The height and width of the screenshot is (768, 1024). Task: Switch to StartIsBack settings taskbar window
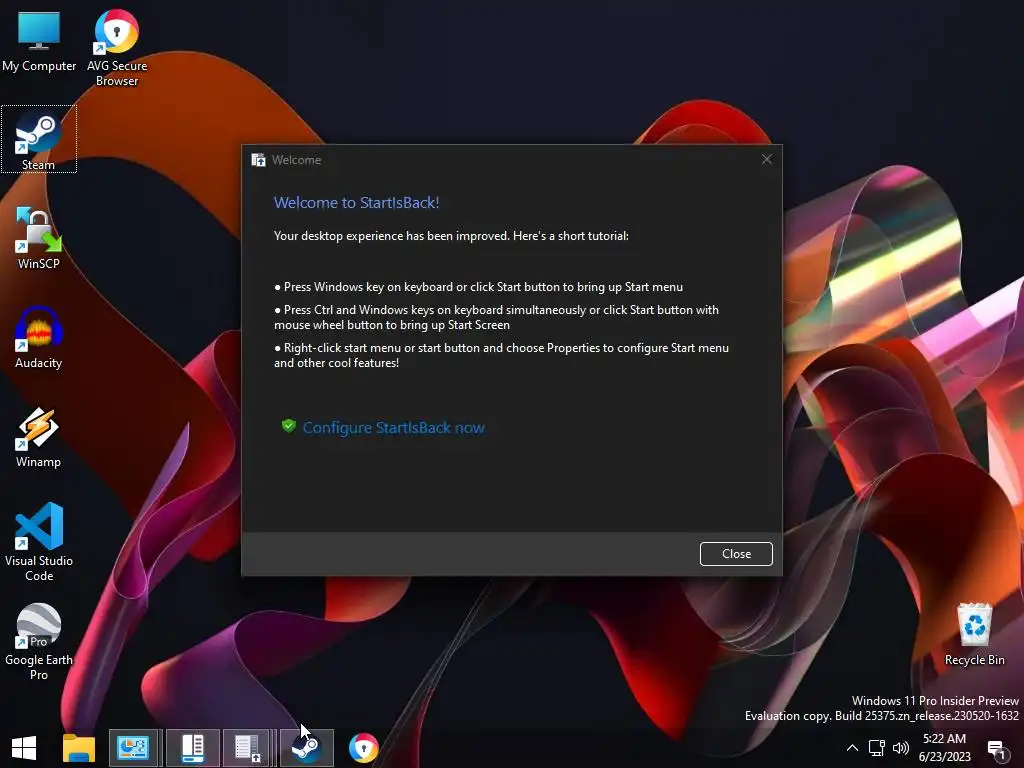pyautogui.click(x=192, y=748)
